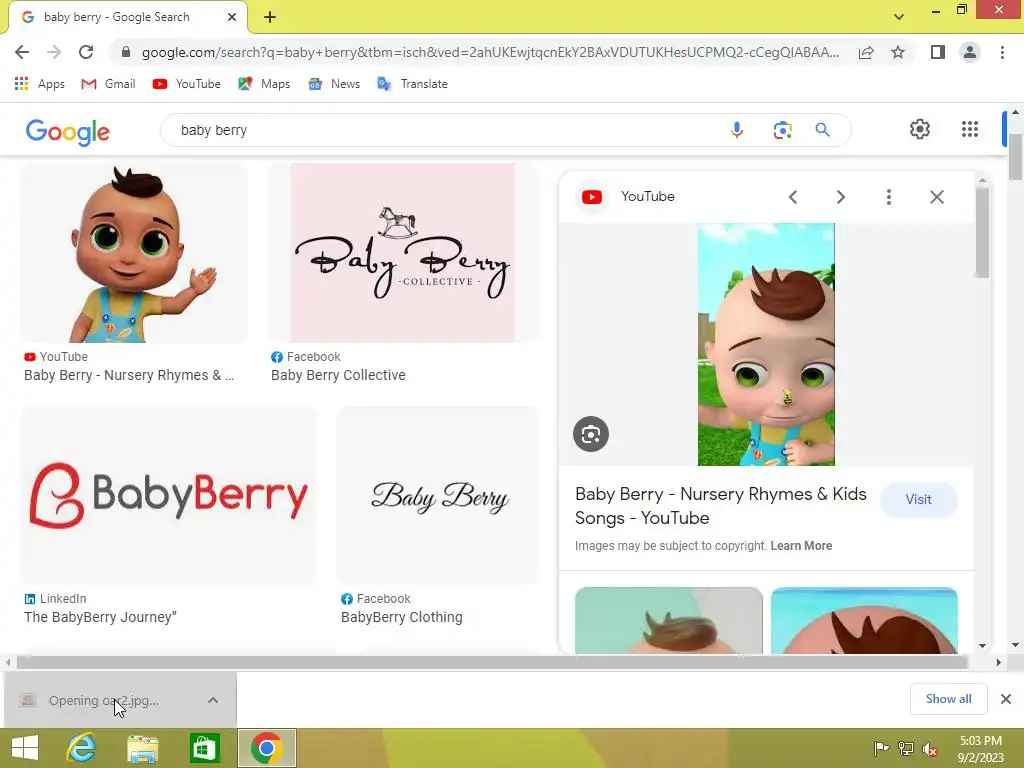Viewport: 1024px width, 768px height.
Task: Expand the tab search chevron
Action: tap(899, 16)
